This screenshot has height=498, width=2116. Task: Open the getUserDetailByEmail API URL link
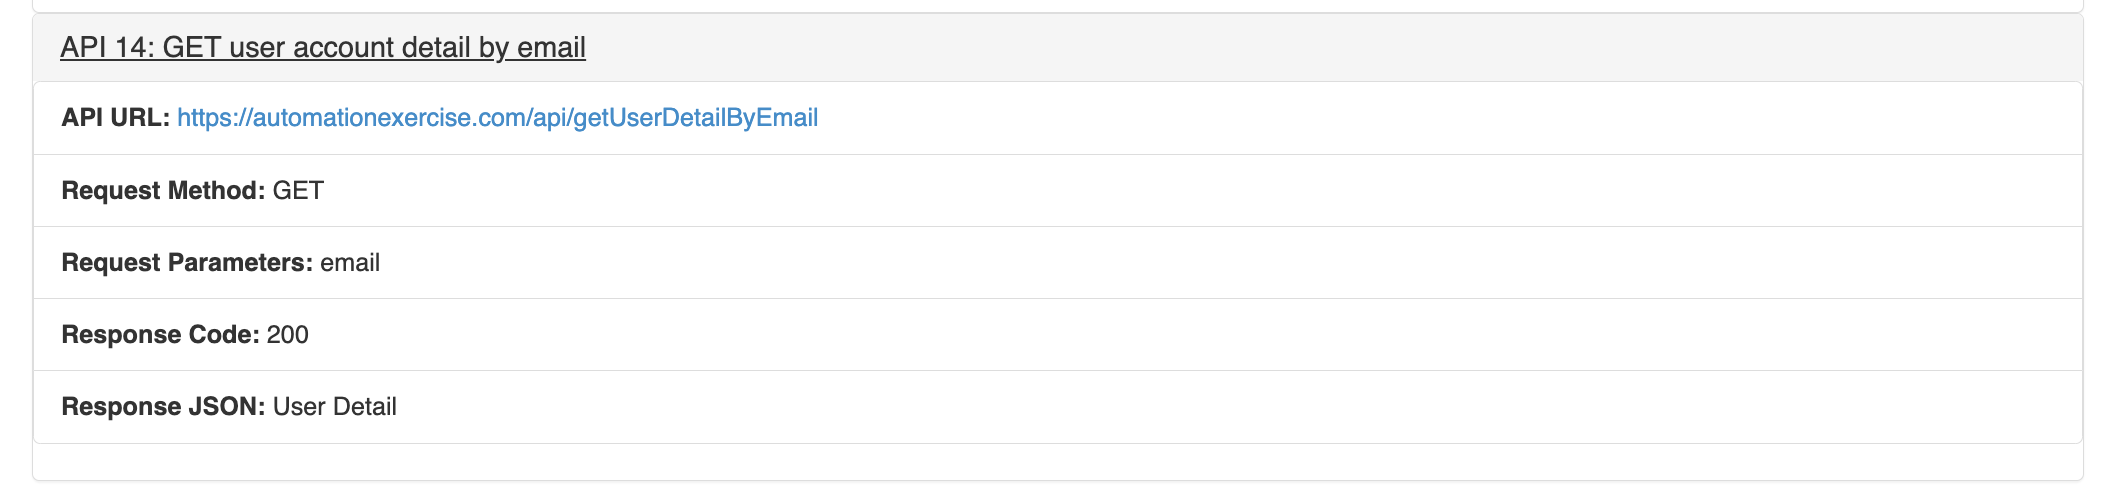[x=497, y=118]
